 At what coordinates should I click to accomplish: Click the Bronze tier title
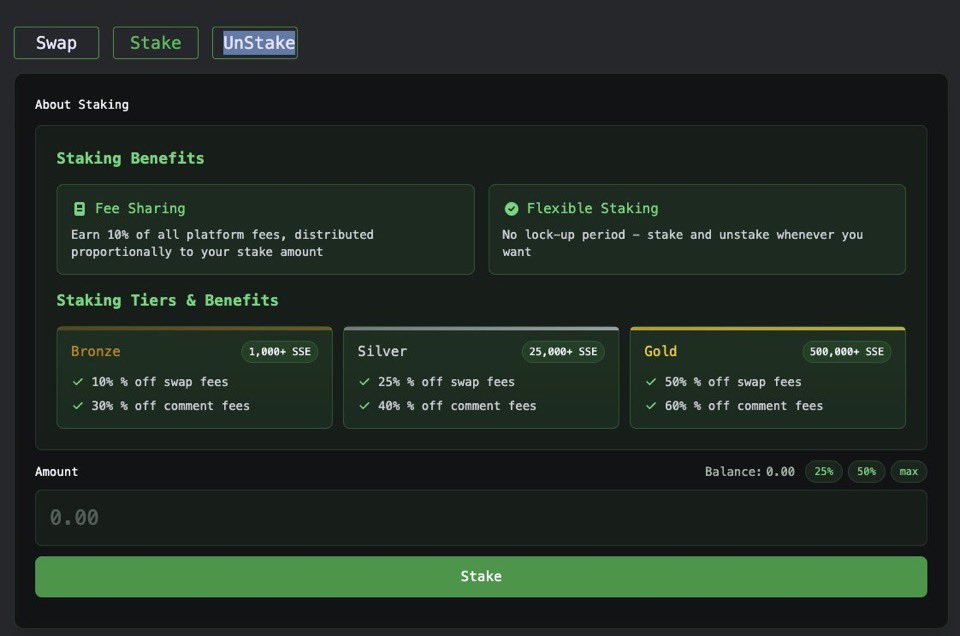pos(96,351)
